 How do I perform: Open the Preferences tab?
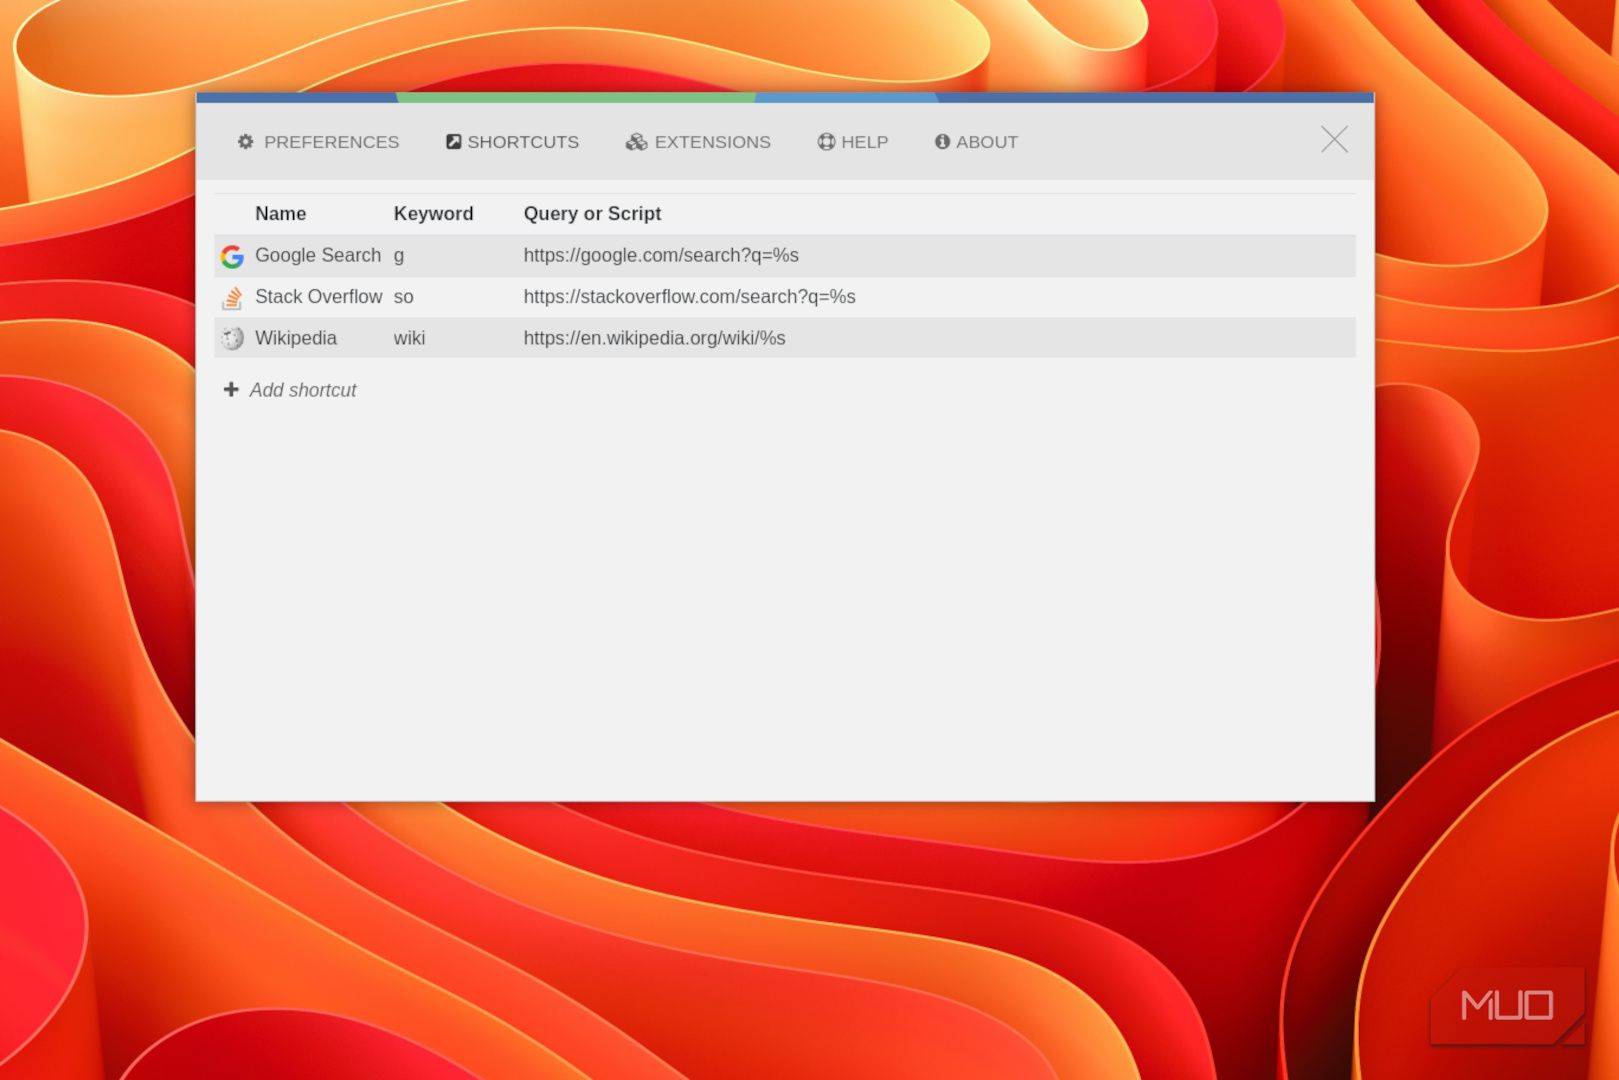pos(318,142)
